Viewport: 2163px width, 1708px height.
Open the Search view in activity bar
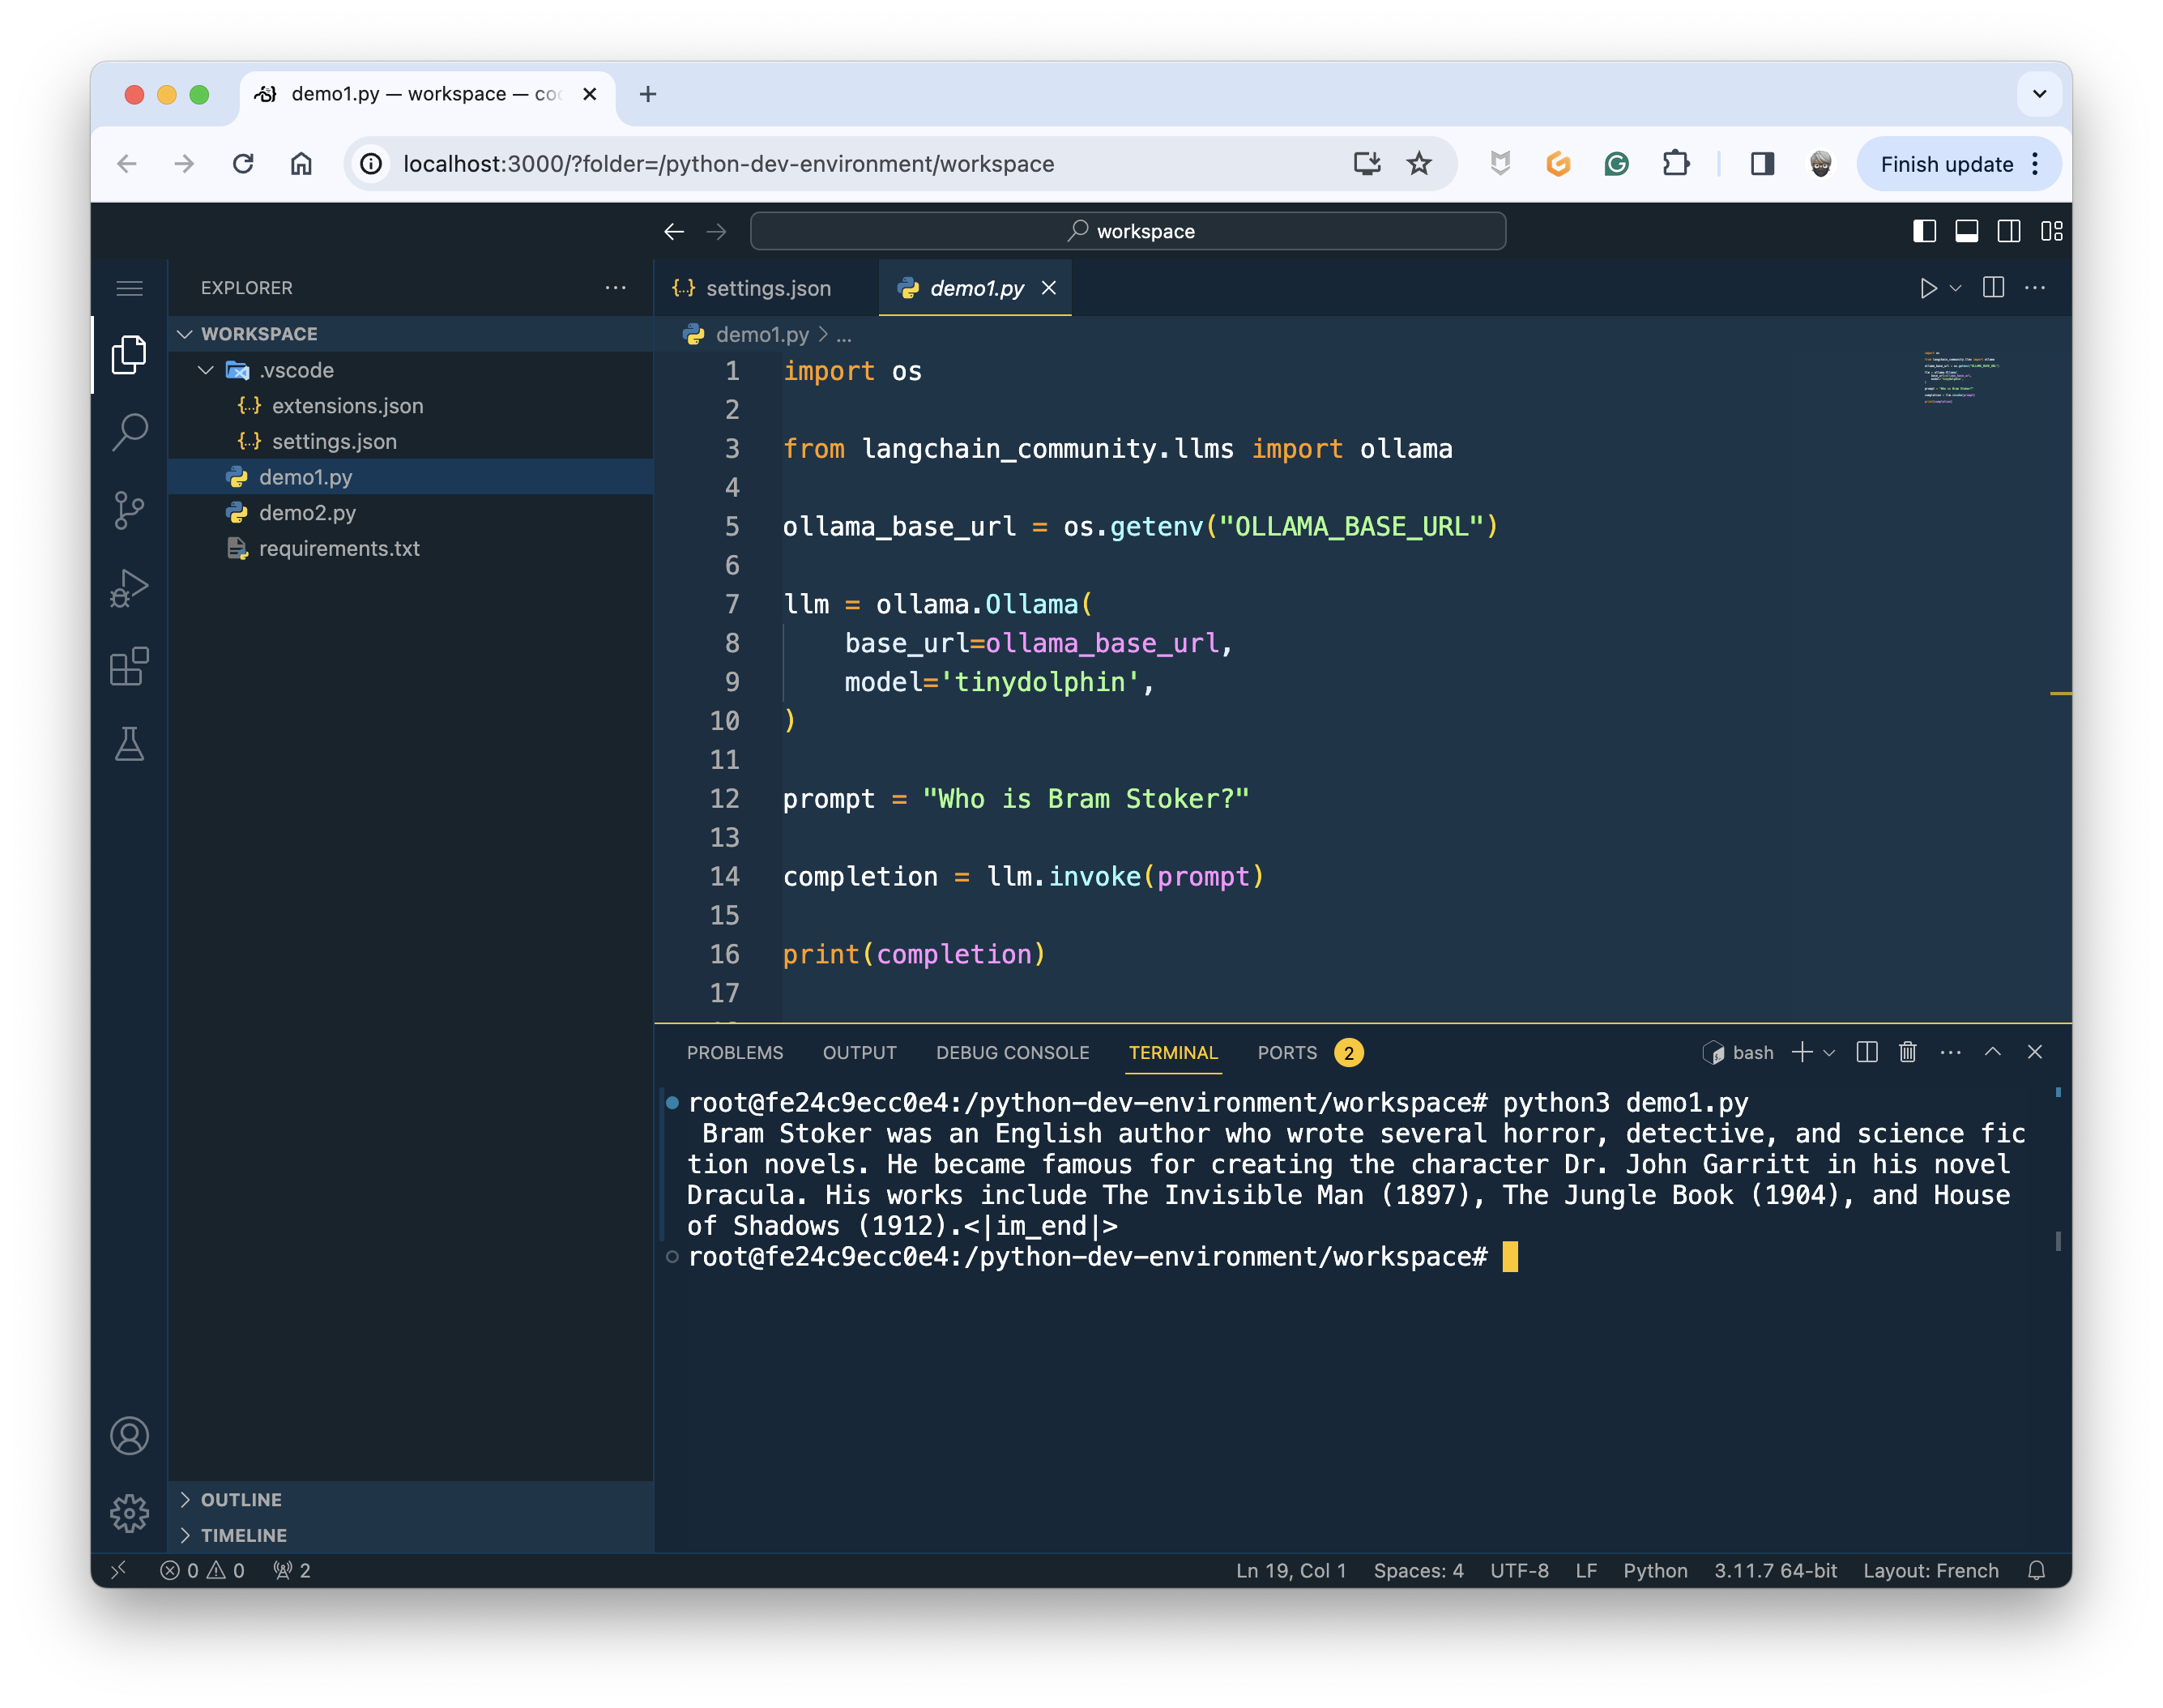[x=129, y=432]
